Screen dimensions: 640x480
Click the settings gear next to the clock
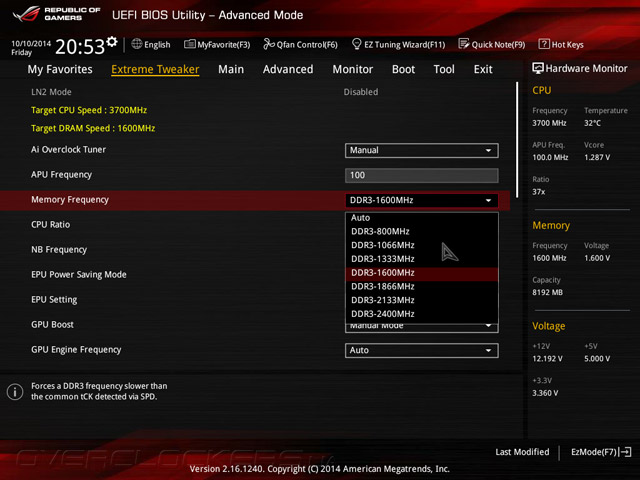point(112,41)
